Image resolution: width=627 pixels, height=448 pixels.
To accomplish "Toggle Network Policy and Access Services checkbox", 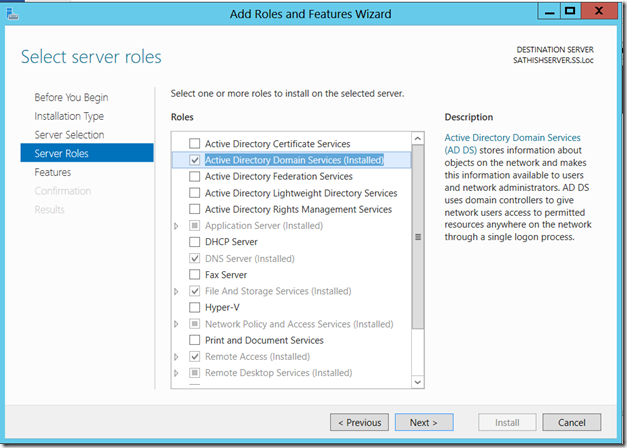I will click(x=195, y=324).
